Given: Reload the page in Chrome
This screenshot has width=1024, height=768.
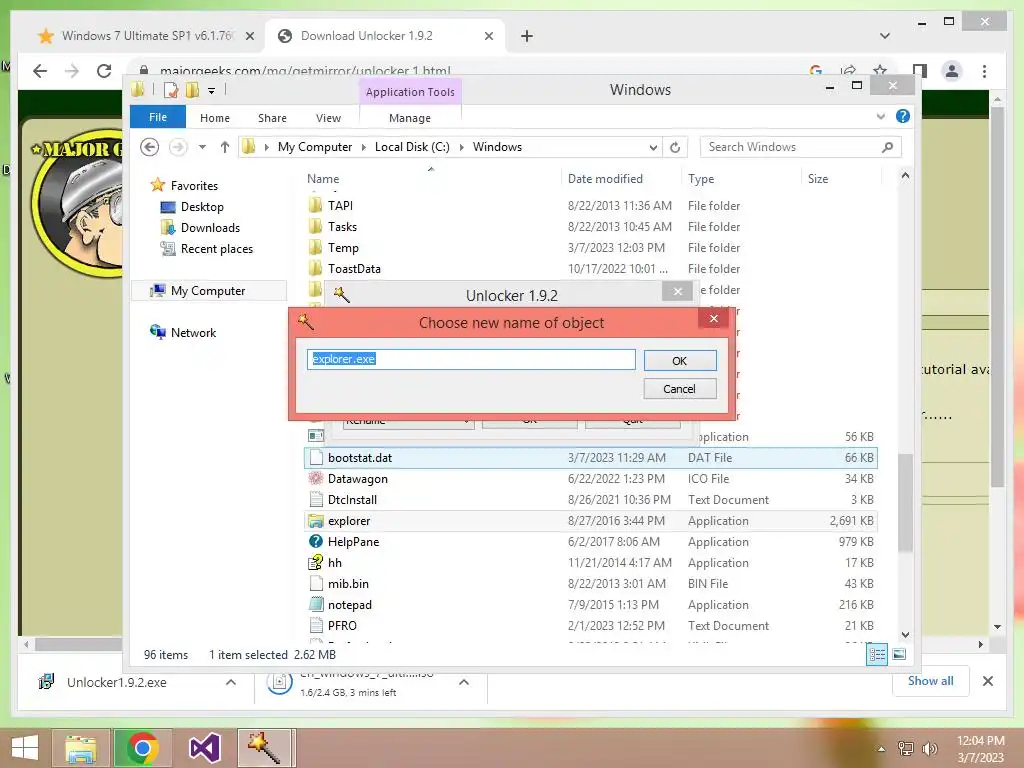Looking at the screenshot, I should [x=104, y=71].
